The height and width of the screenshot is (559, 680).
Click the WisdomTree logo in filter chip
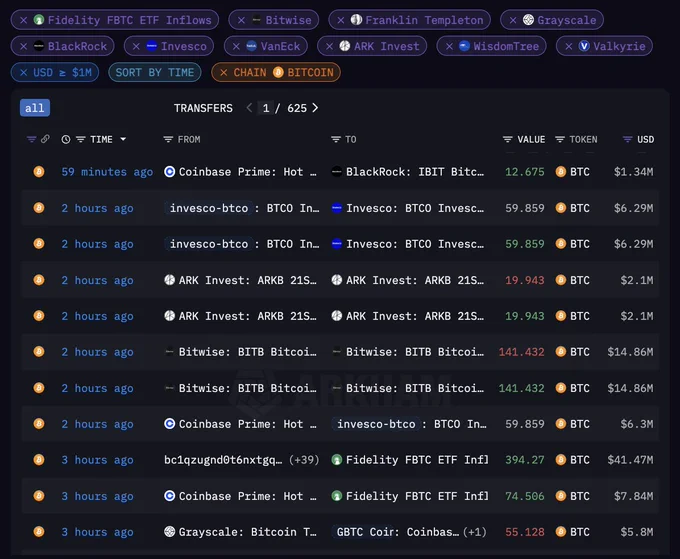click(x=464, y=46)
